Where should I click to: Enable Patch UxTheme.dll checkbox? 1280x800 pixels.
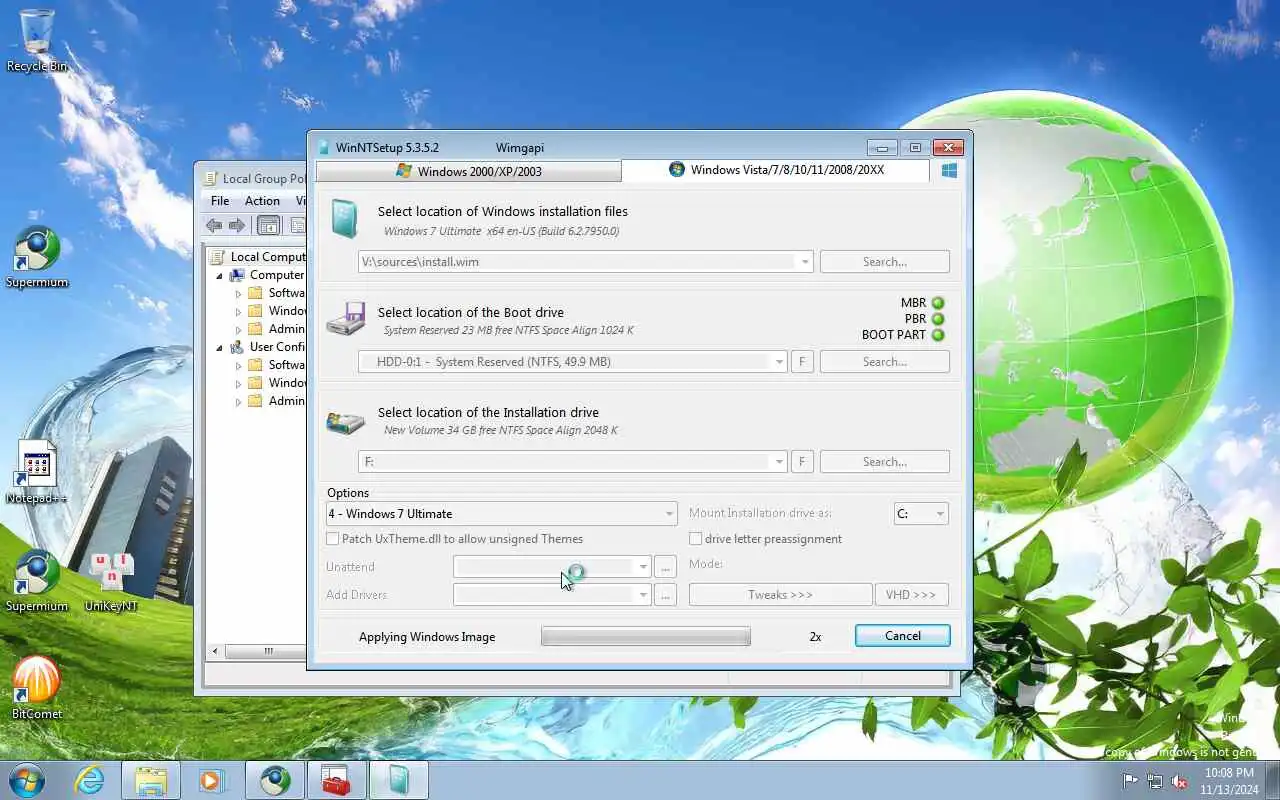333,539
